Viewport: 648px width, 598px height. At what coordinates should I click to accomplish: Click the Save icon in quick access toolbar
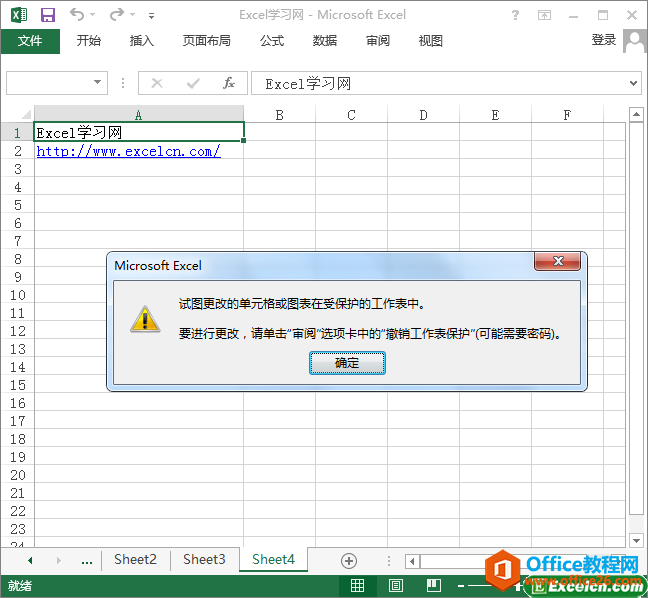47,15
